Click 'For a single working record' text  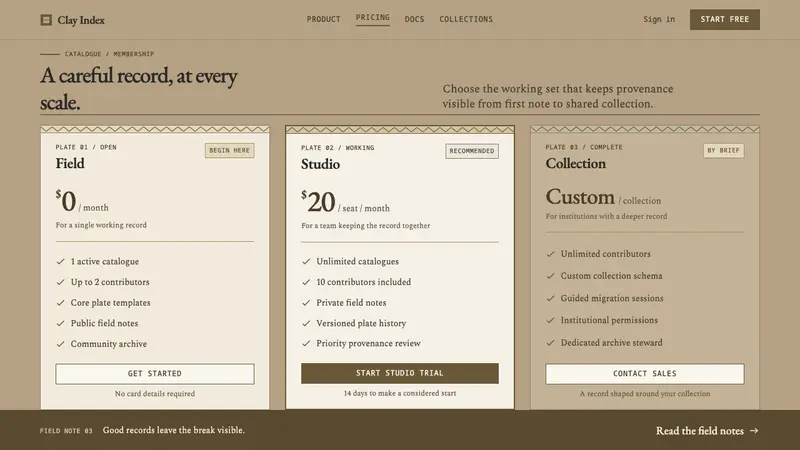pyautogui.click(x=101, y=225)
